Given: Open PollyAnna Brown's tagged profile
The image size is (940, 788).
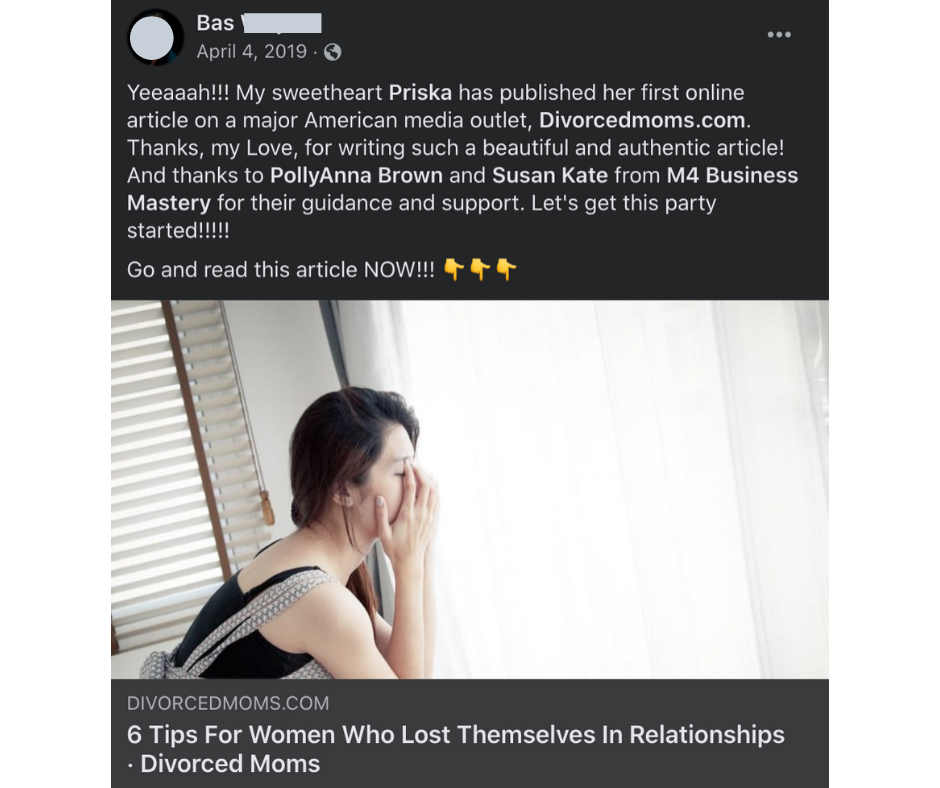Looking at the screenshot, I should (x=356, y=175).
